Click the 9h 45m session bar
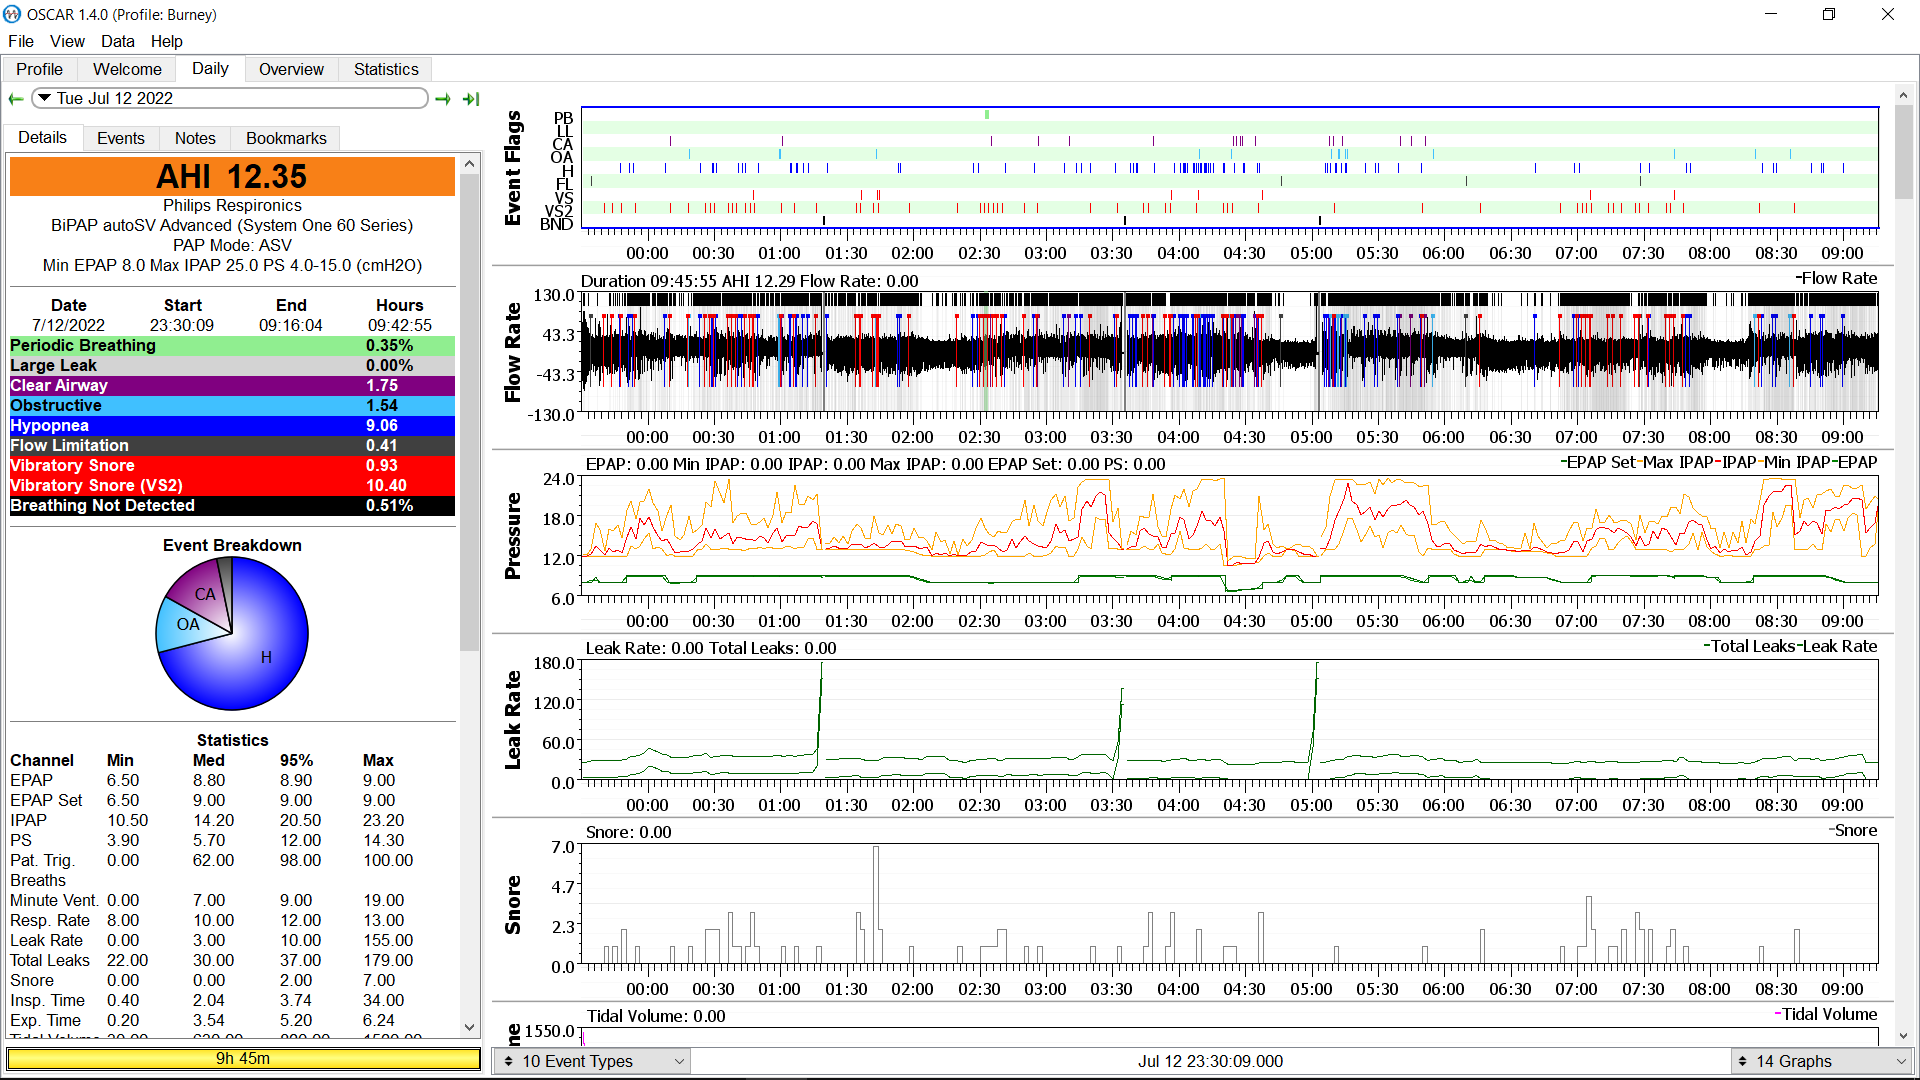The image size is (1920, 1080). 243,1058
